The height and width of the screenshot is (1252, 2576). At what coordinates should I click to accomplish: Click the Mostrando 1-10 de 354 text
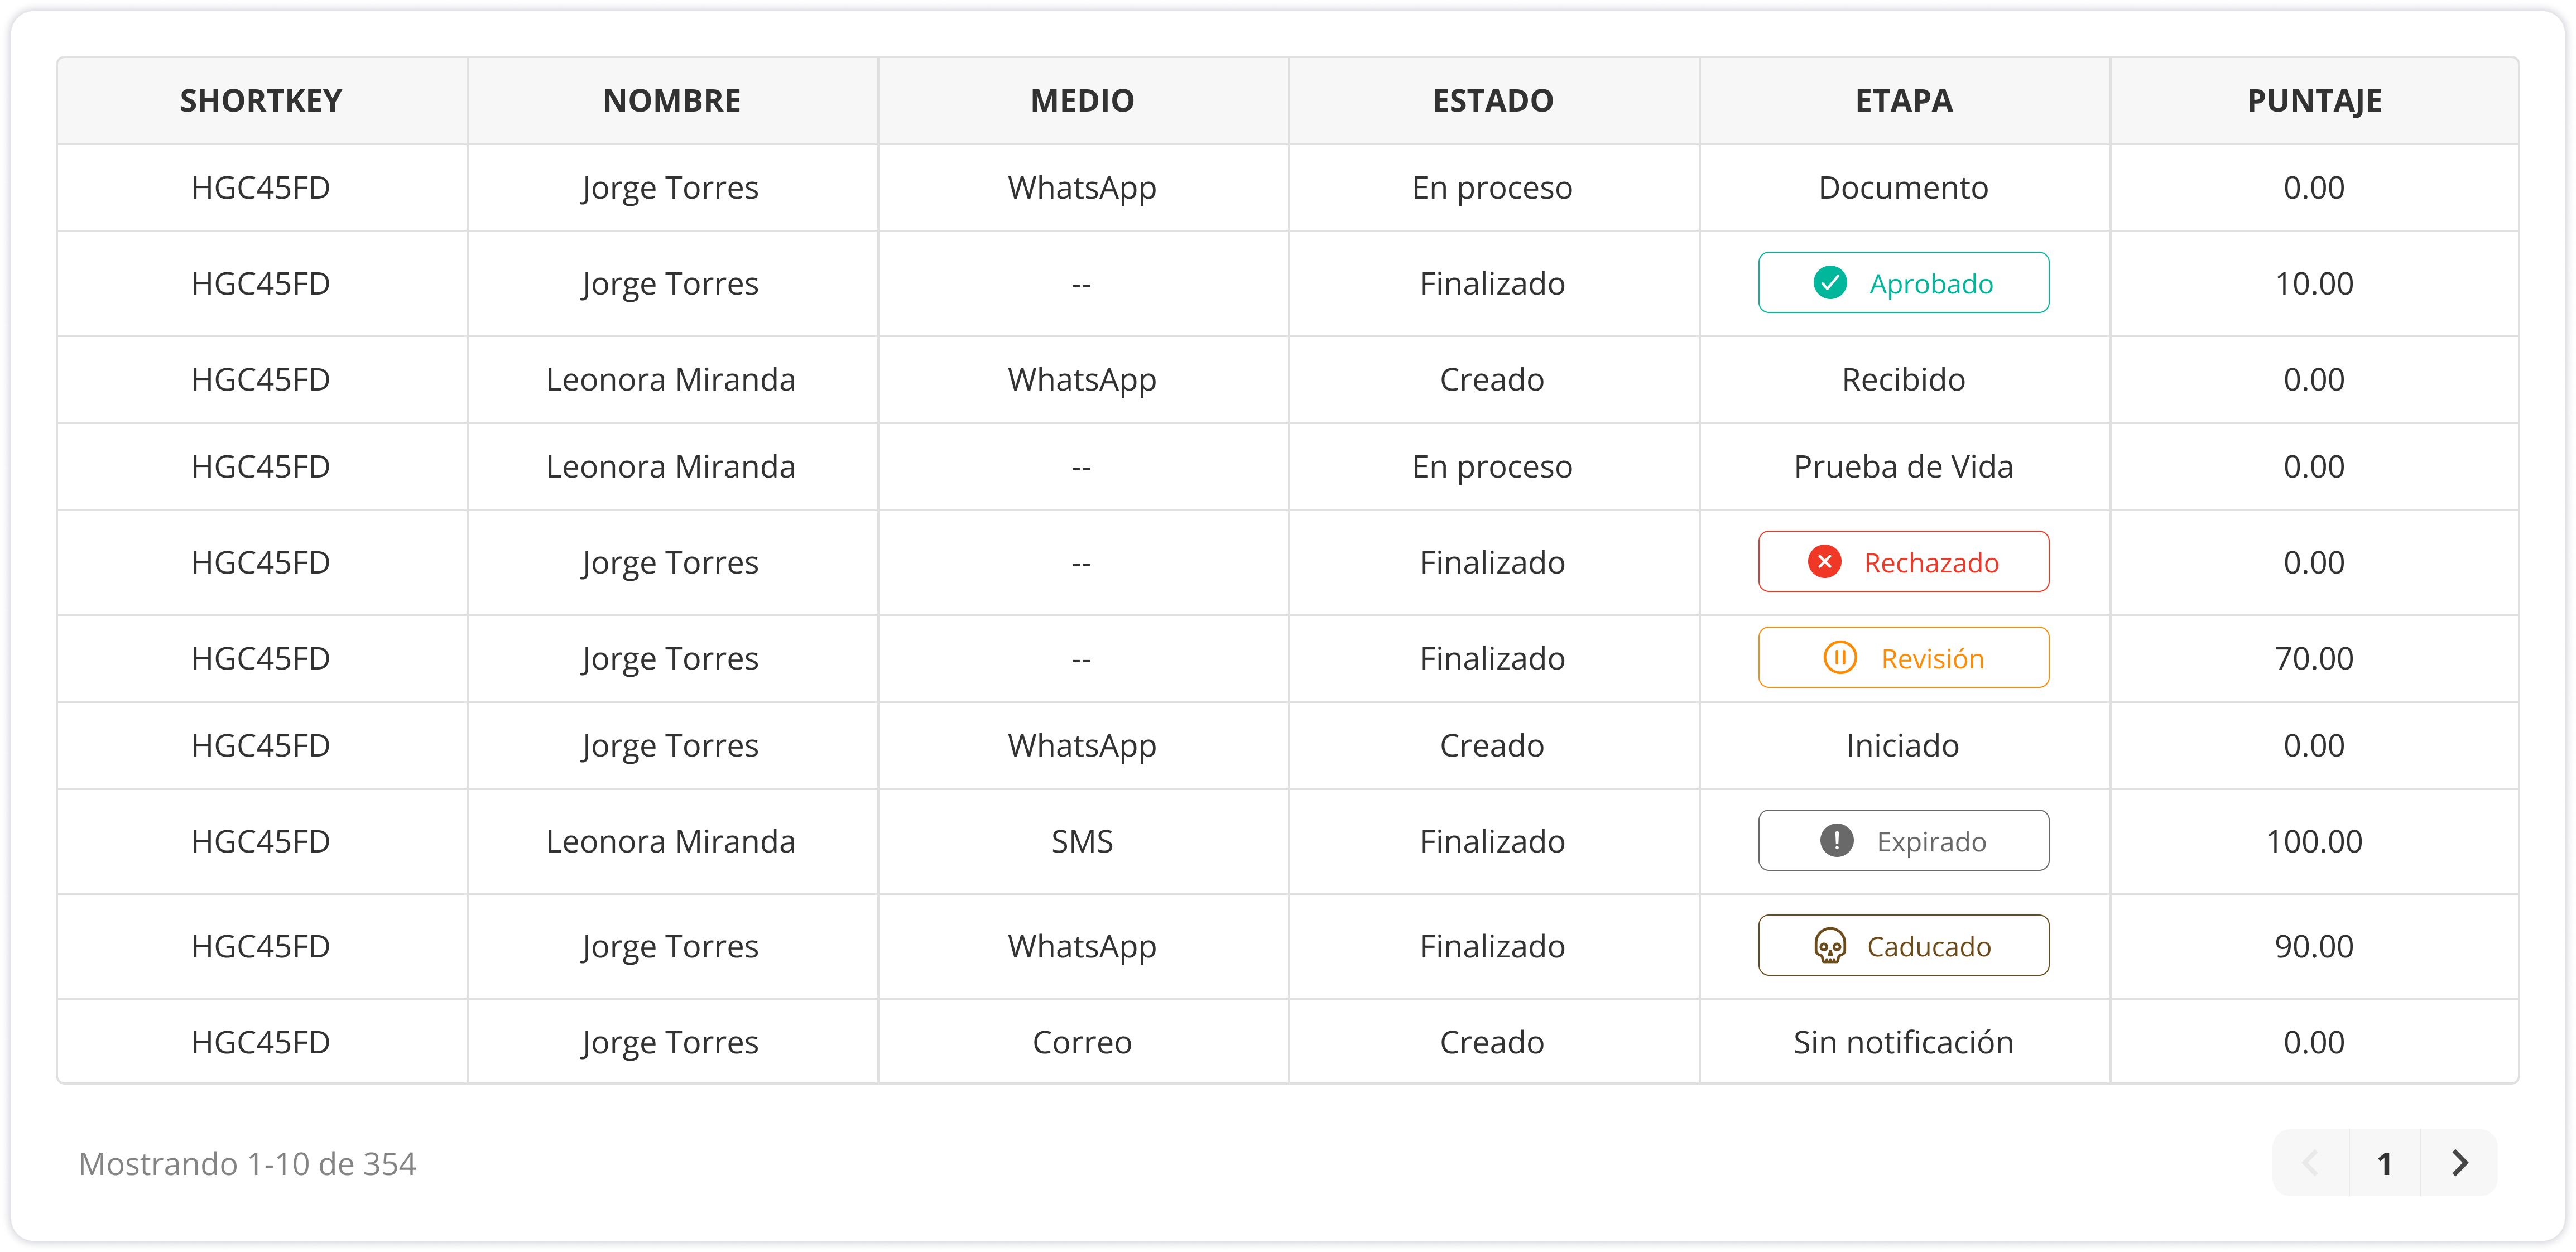(x=247, y=1164)
